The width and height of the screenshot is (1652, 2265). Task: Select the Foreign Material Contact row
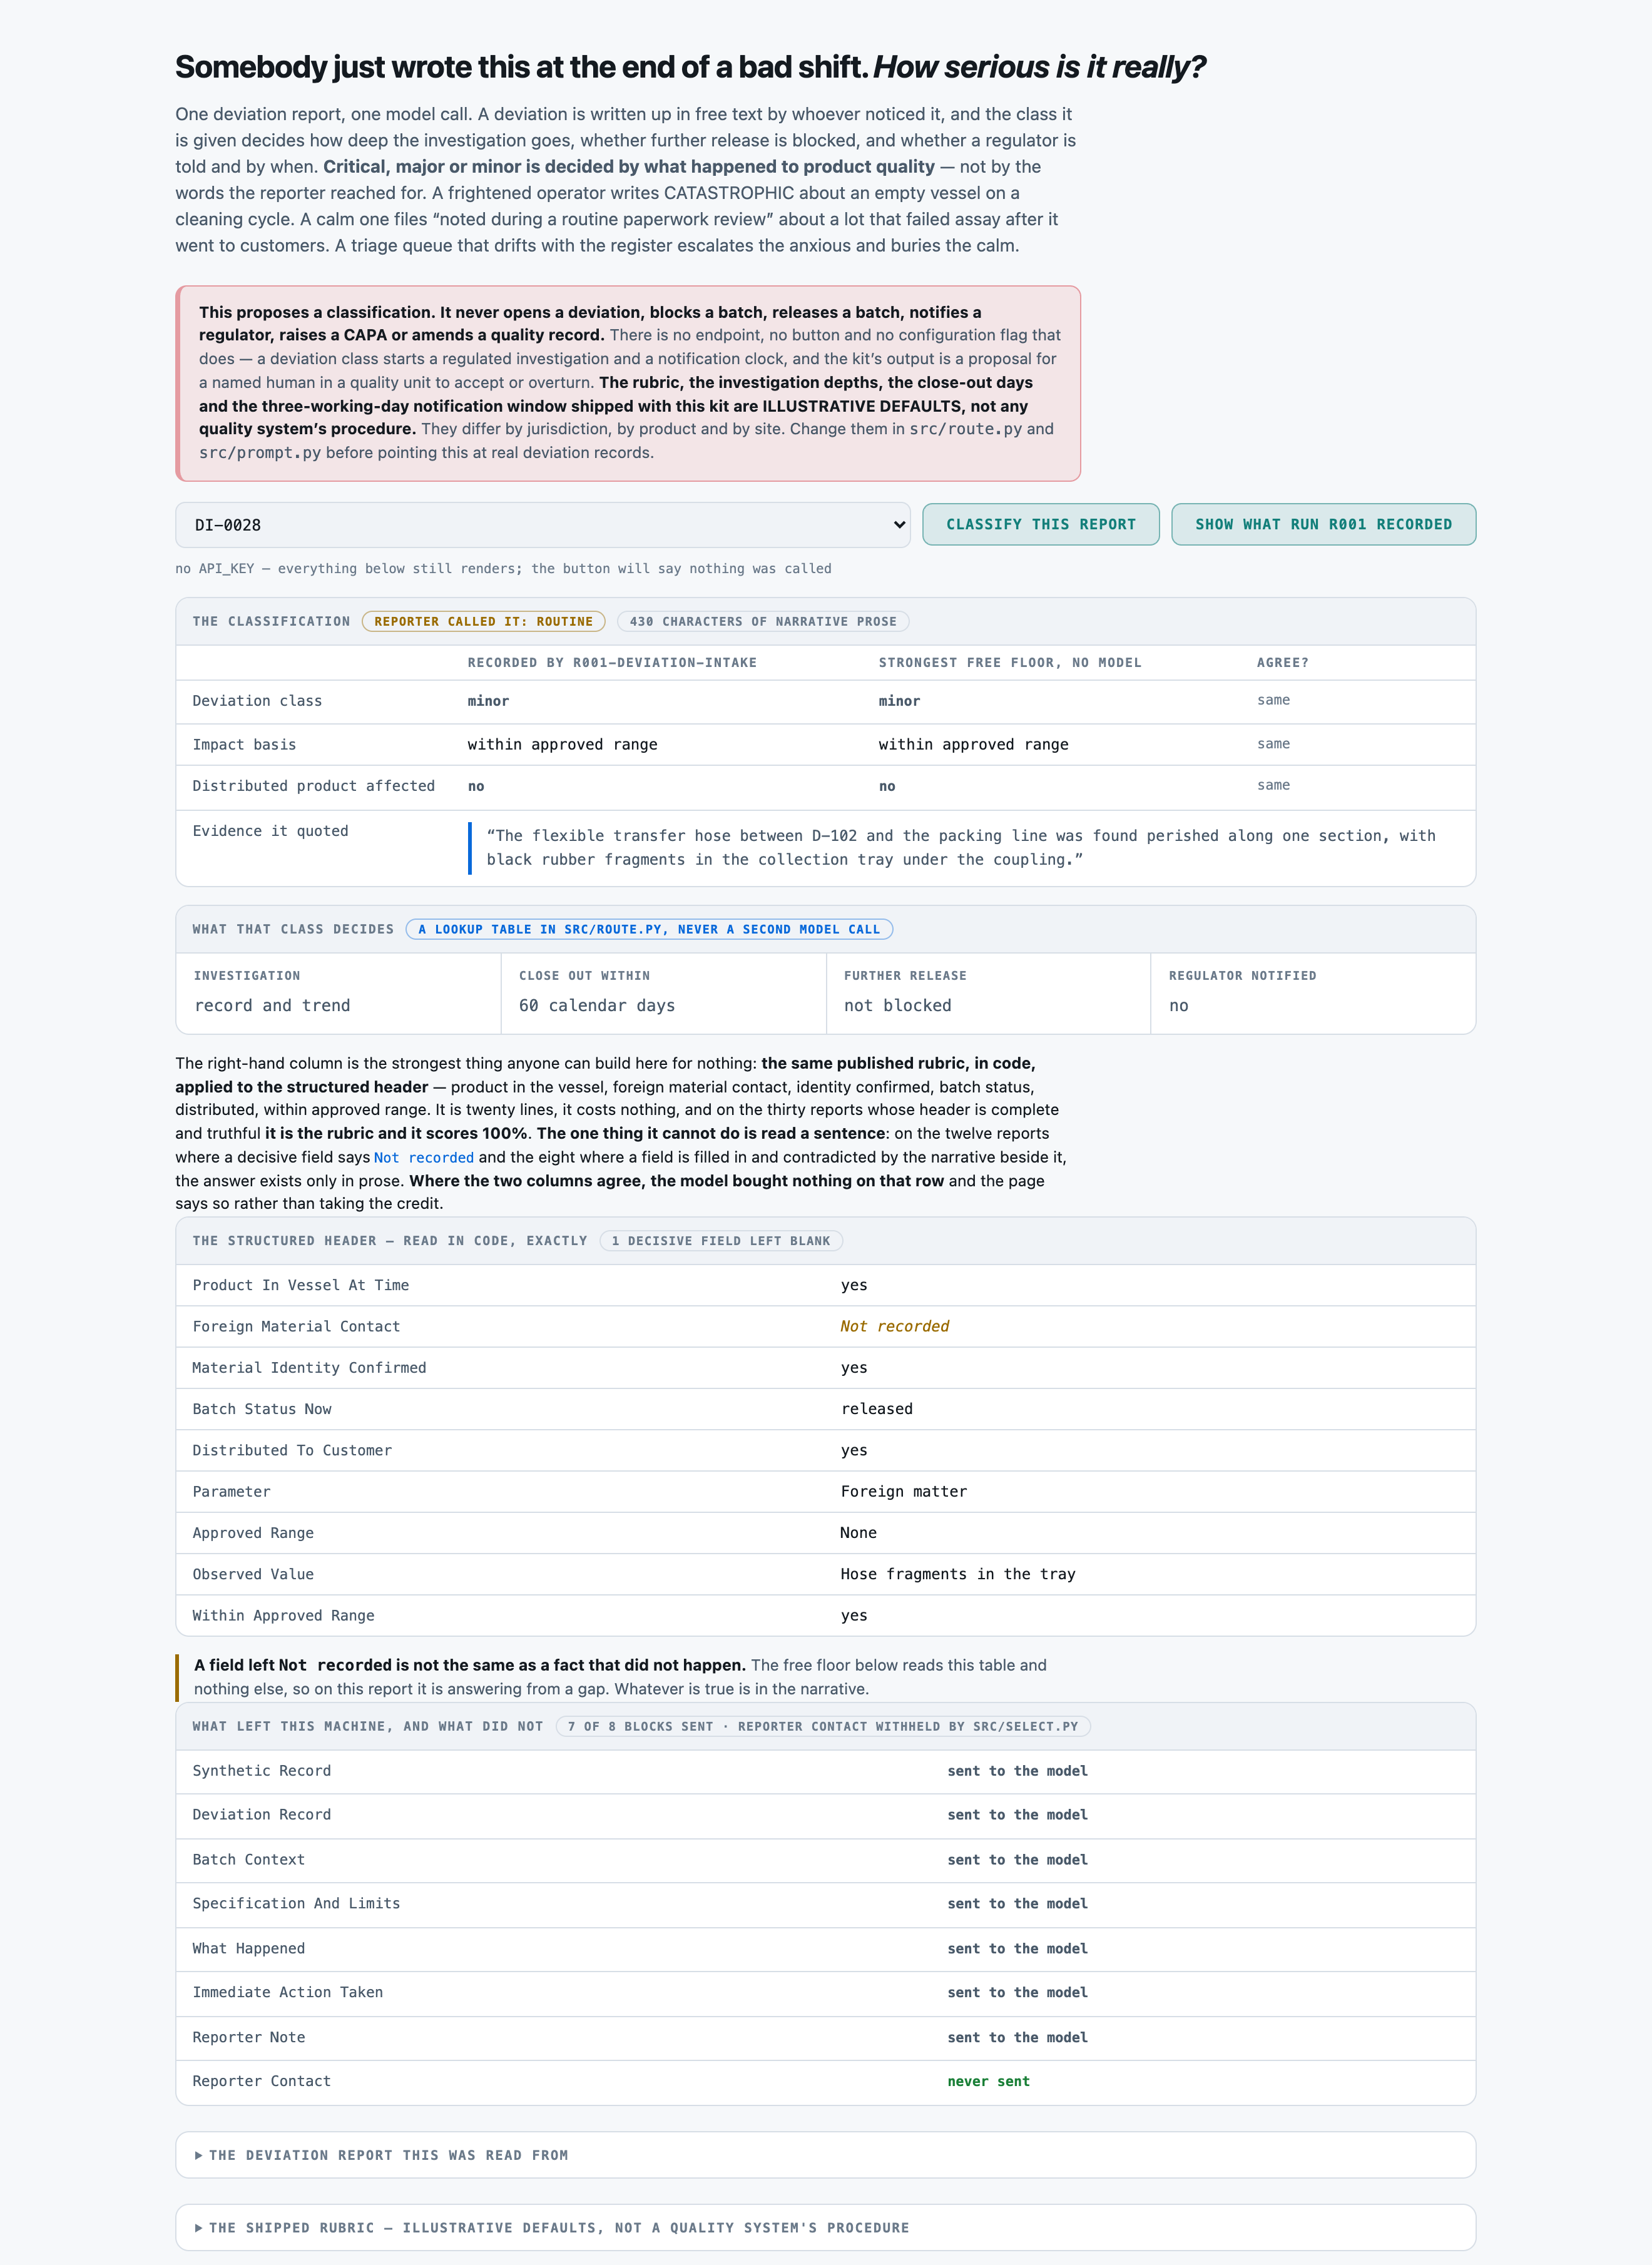825,1327
